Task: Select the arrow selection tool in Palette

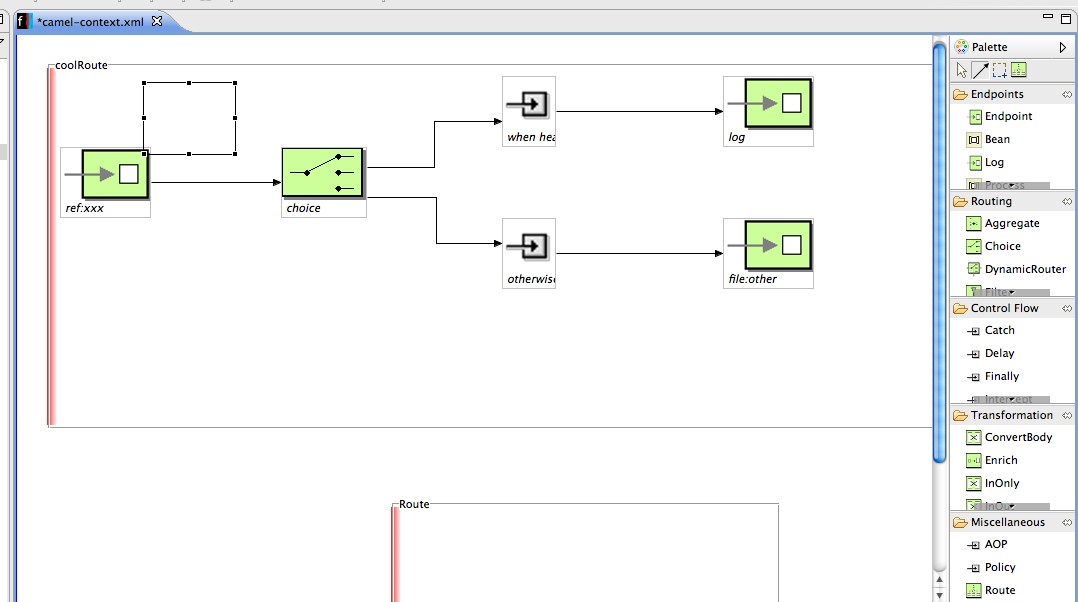Action: click(961, 70)
